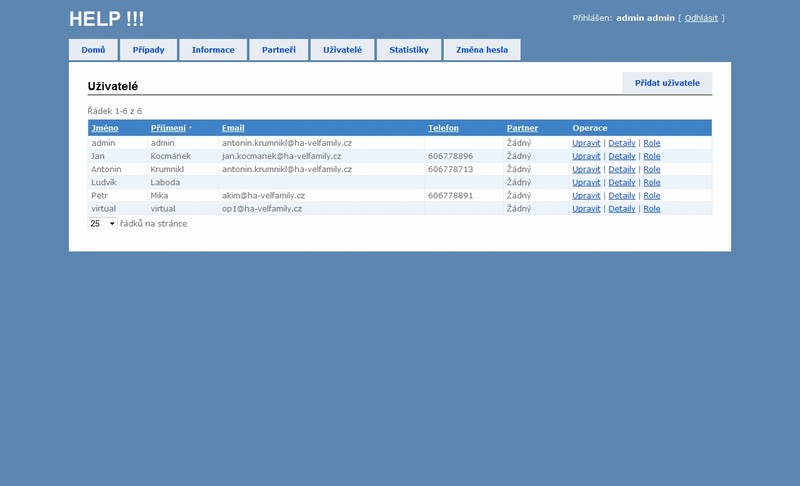This screenshot has width=800, height=486.
Task: Click the Řádek 1-6 z 6 text
Action: coord(115,111)
